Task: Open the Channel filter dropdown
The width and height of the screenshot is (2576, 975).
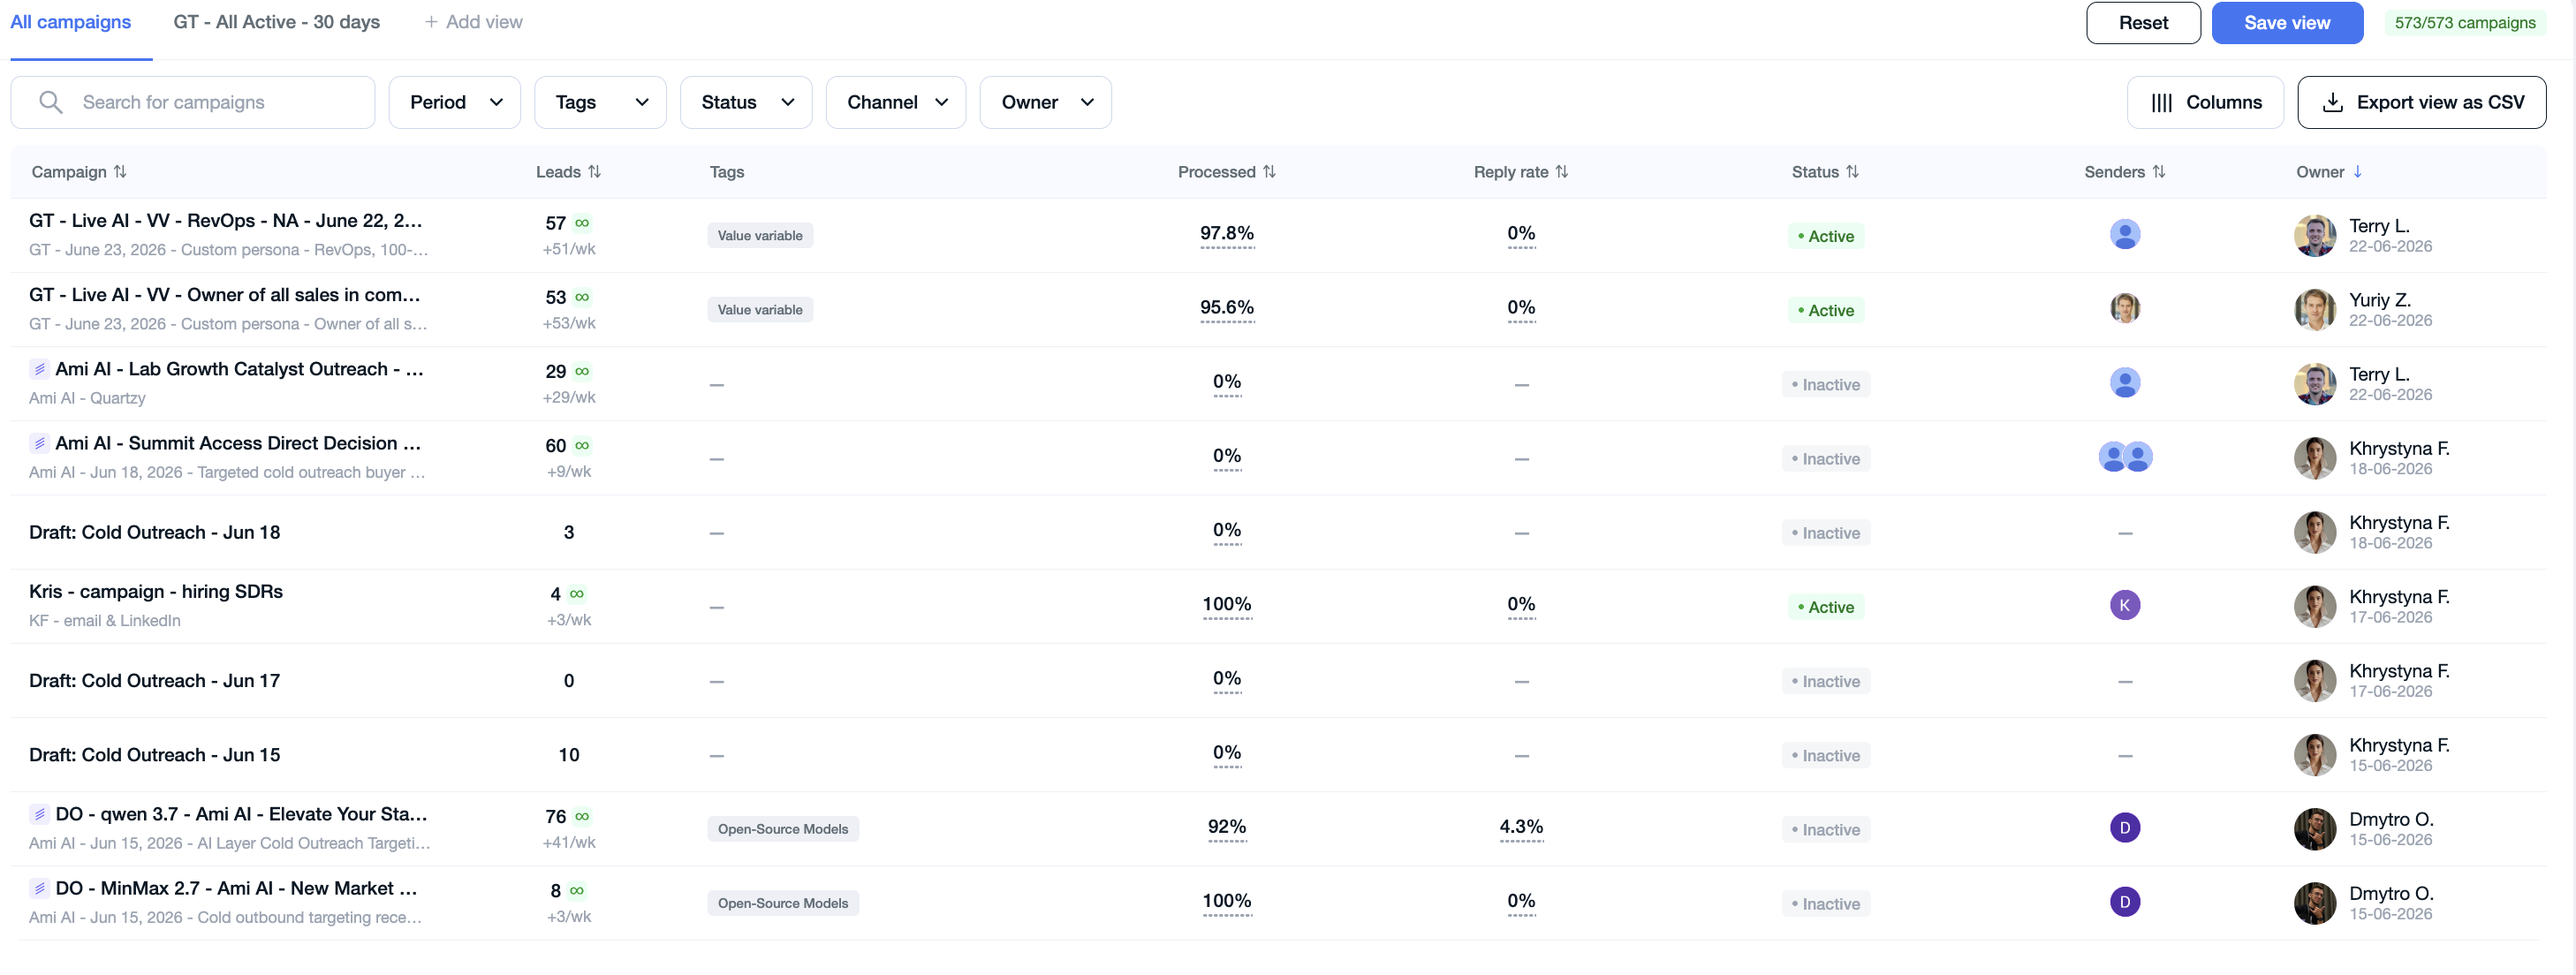Action: 896,102
